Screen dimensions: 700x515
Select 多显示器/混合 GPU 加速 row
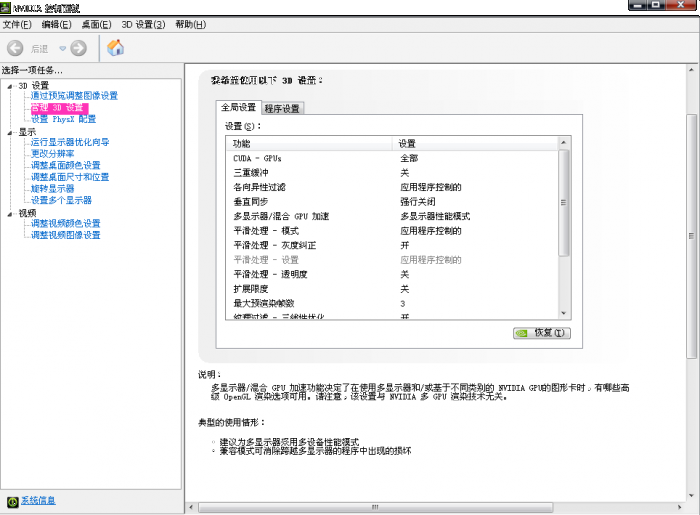pos(392,216)
